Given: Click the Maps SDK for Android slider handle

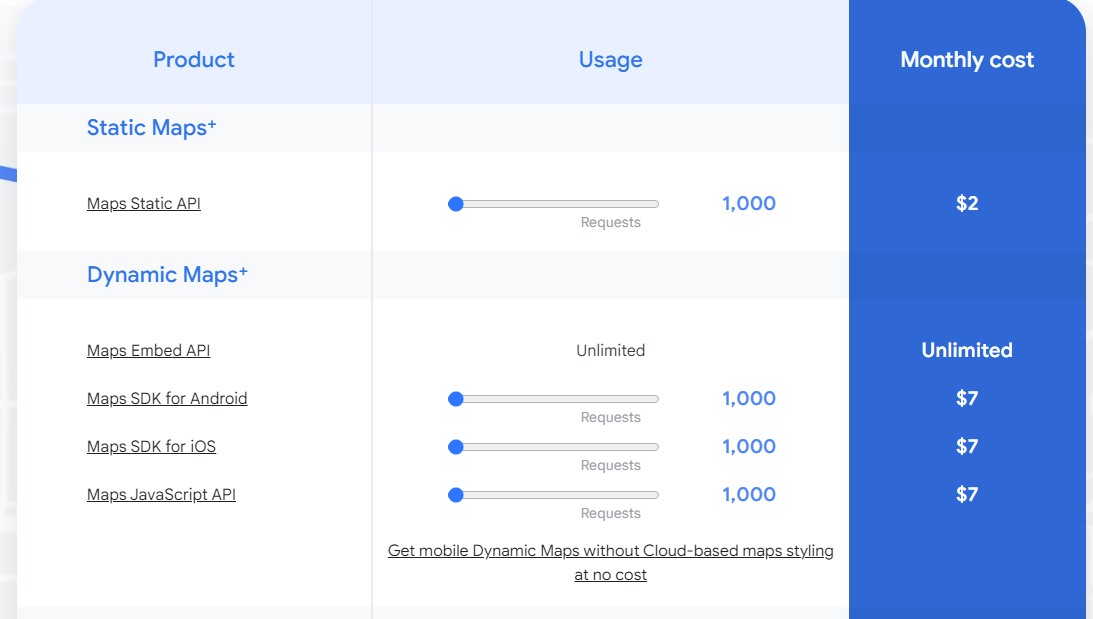Looking at the screenshot, I should (456, 399).
